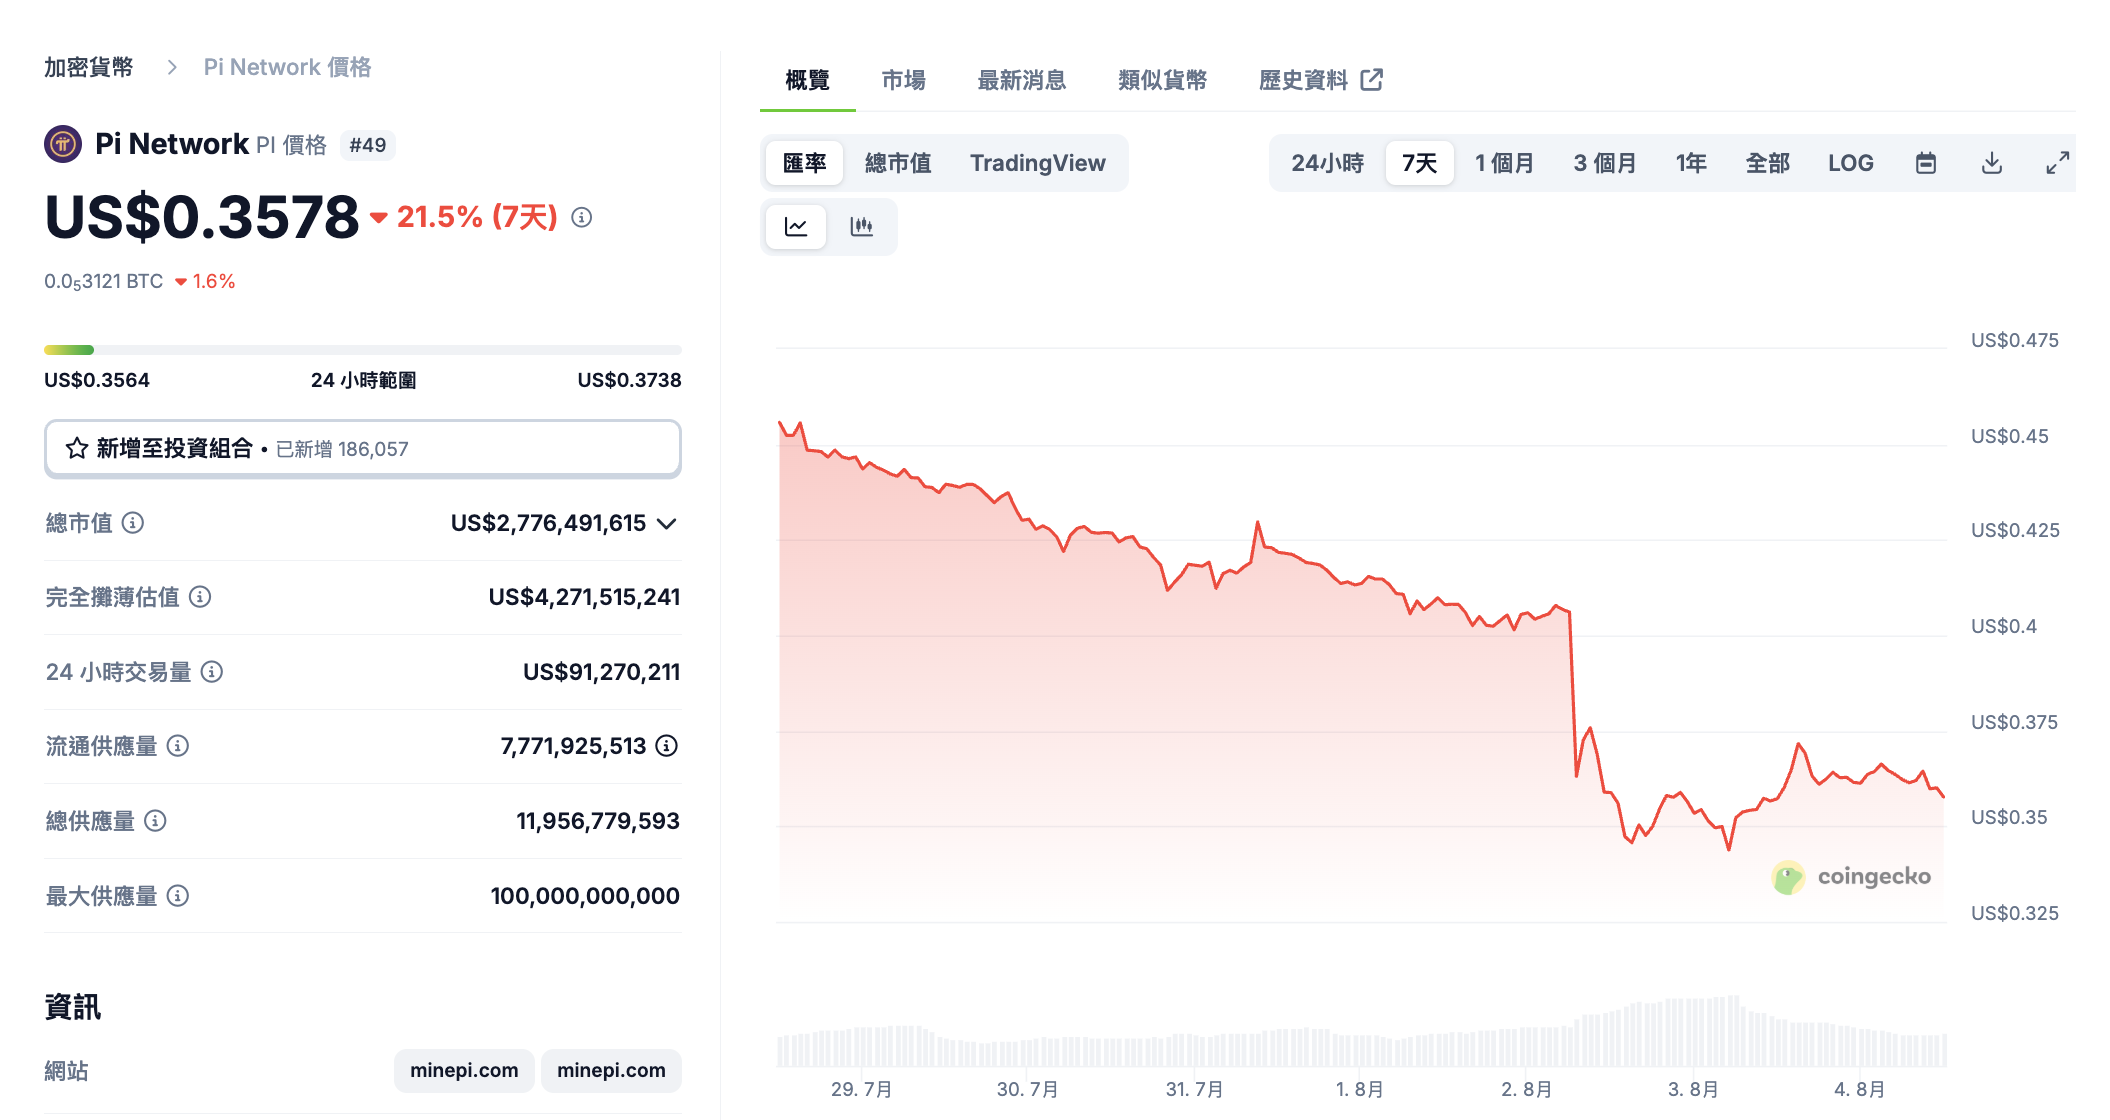Download the chart data
This screenshot has height=1120, width=2110.
1991,162
